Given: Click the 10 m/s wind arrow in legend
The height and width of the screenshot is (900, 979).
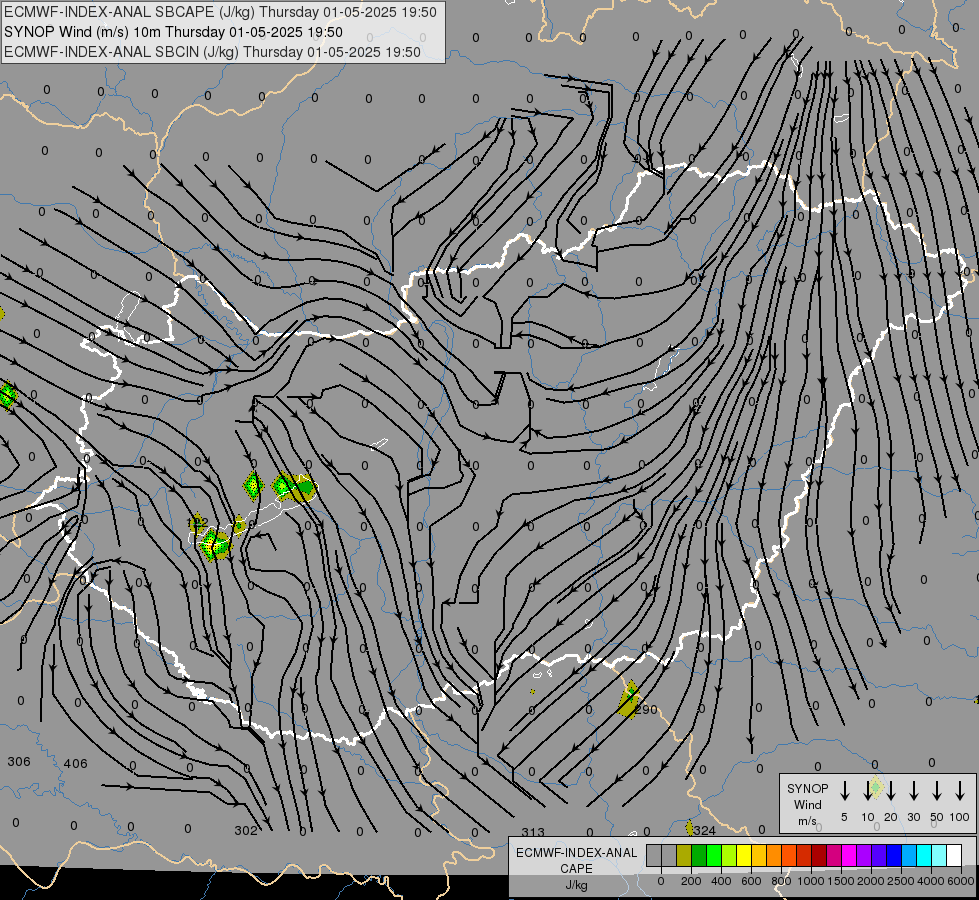Looking at the screenshot, I should click(867, 790).
